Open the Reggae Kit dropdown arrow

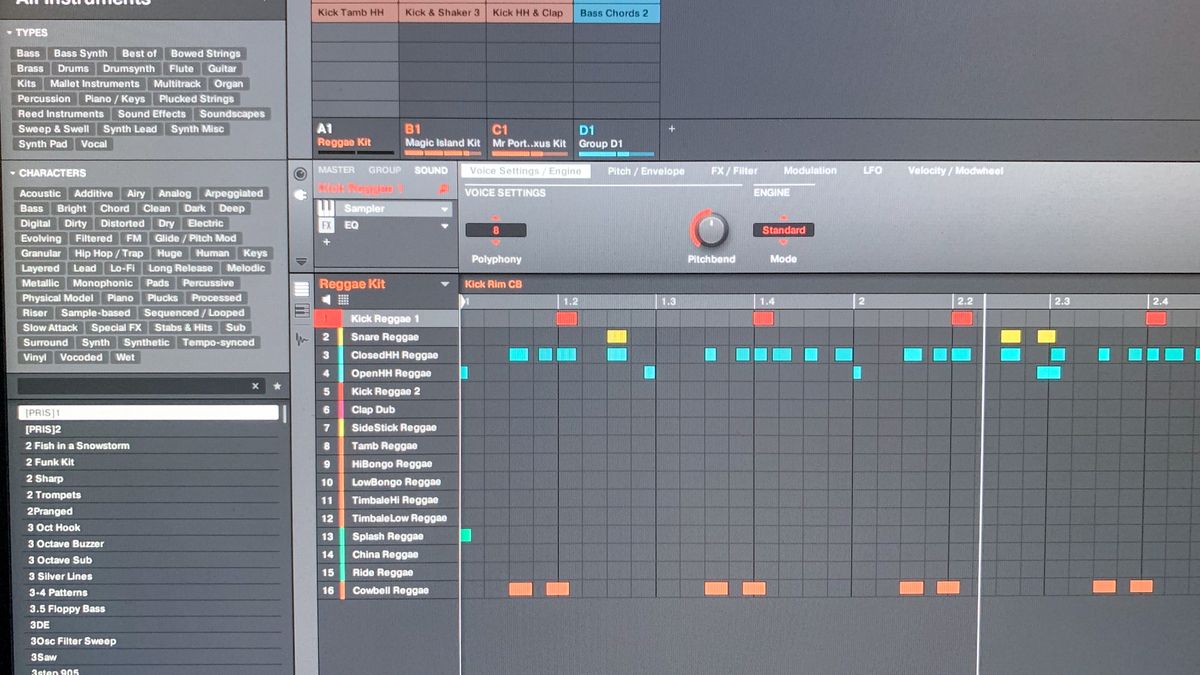point(444,284)
